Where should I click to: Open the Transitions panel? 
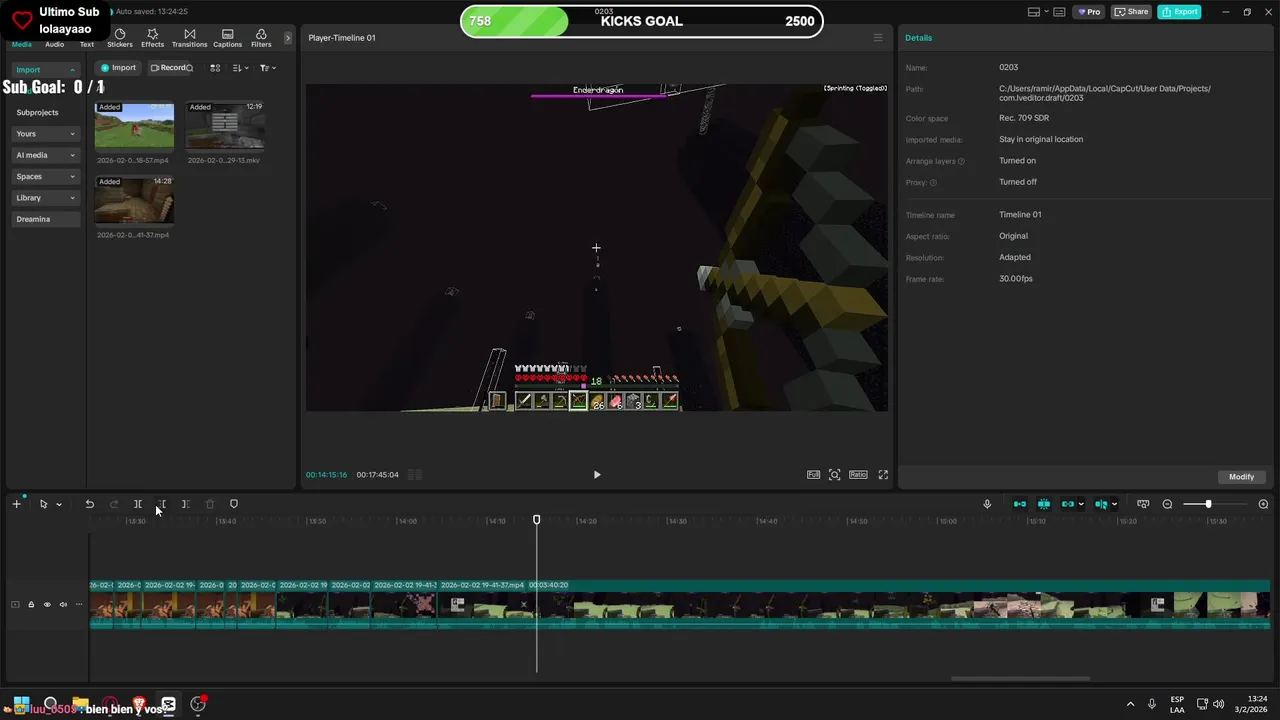(189, 38)
